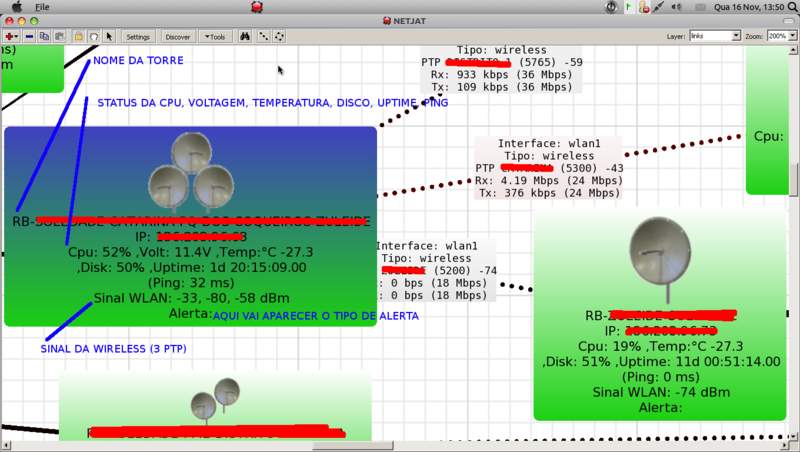This screenshot has width=800, height=452.
Task: Open the Settings button
Action: click(138, 37)
